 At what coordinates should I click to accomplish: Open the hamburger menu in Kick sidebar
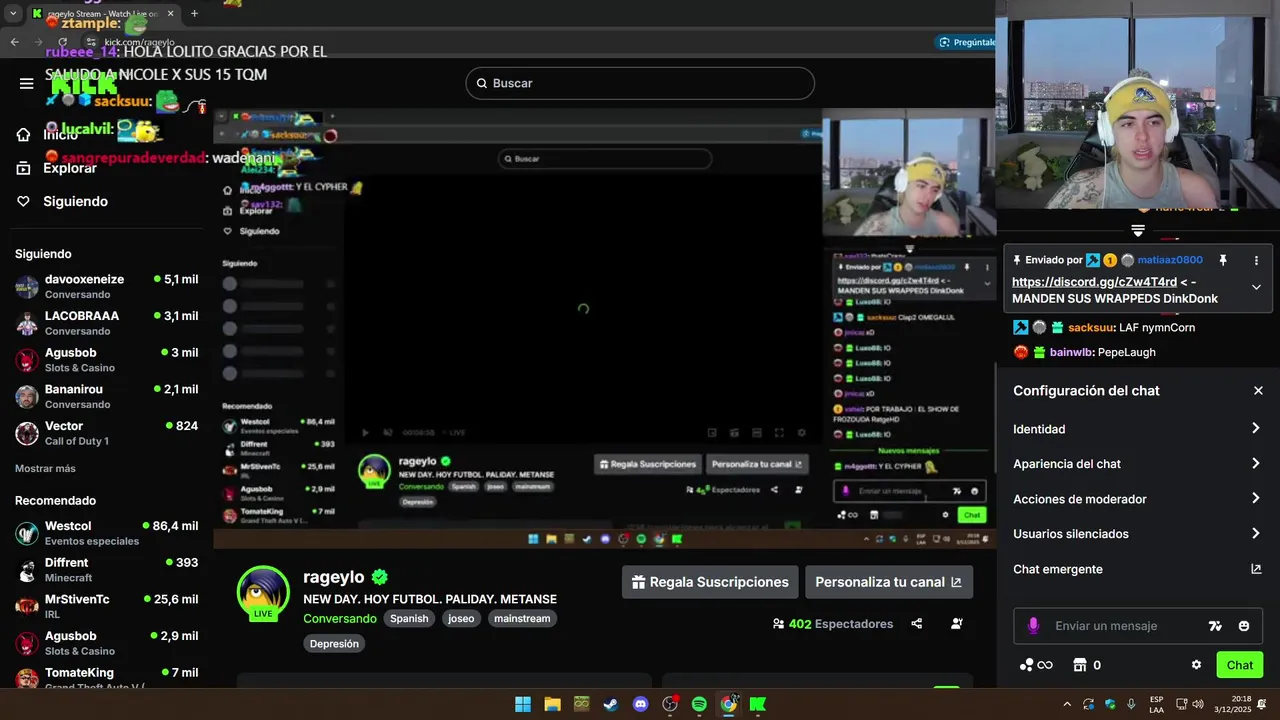pyautogui.click(x=27, y=83)
